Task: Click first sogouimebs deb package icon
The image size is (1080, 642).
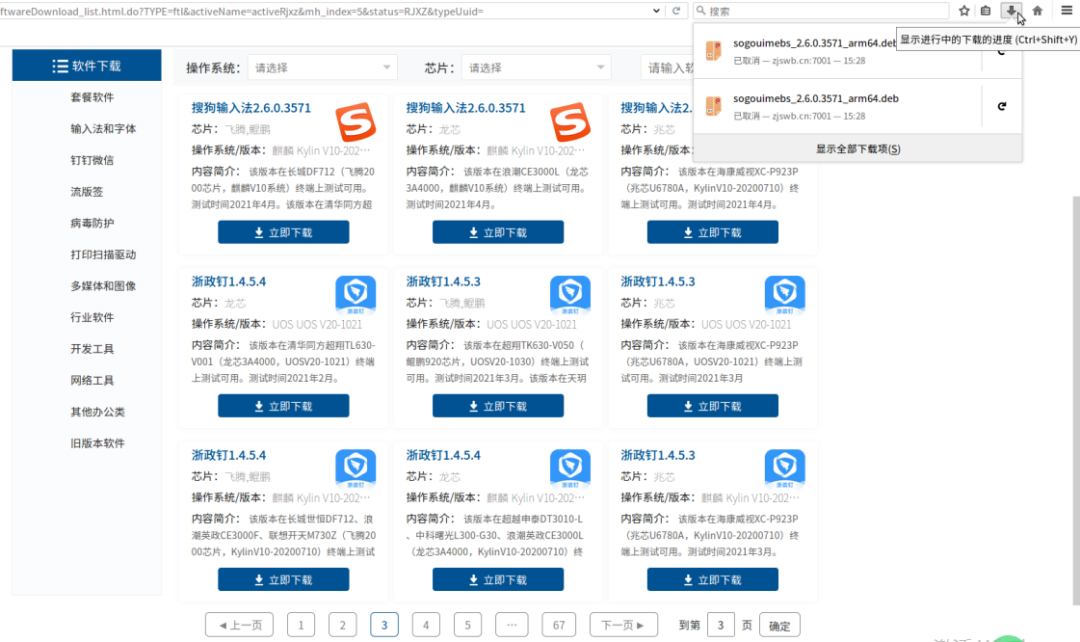Action: pos(714,50)
